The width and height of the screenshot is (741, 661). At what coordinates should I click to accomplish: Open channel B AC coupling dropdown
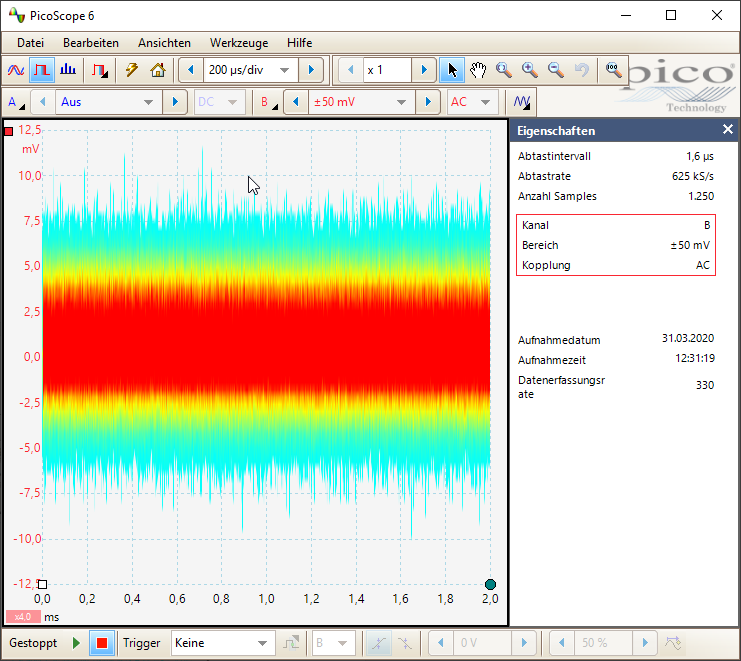[x=472, y=102]
